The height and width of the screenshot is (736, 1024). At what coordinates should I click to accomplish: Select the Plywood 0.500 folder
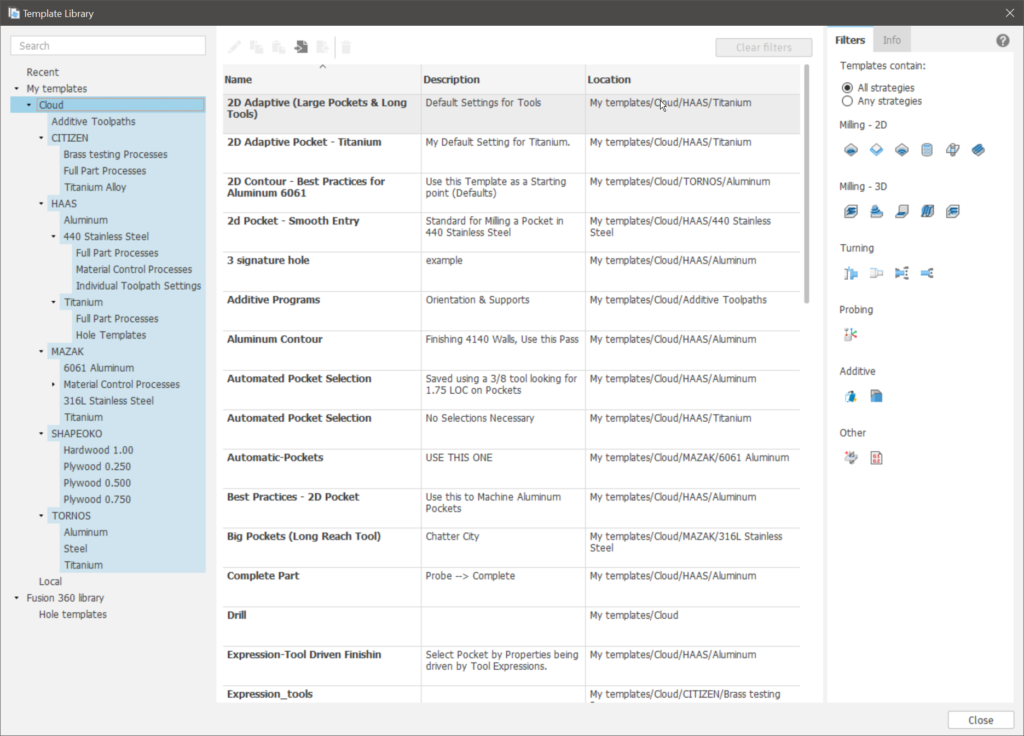(97, 483)
